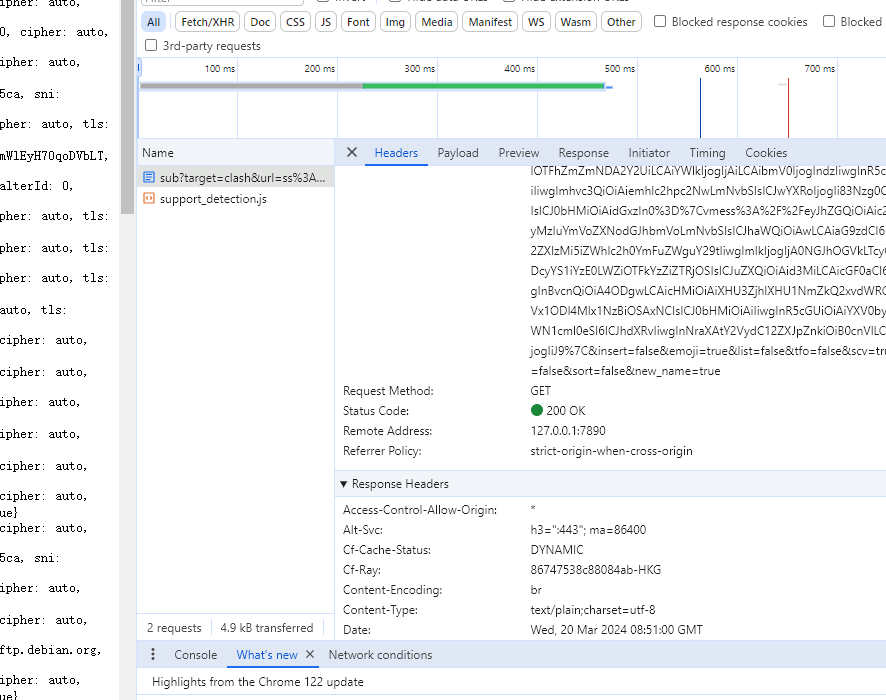Click the Request Method value GET
Viewport: 886px width, 700px height.
[540, 390]
